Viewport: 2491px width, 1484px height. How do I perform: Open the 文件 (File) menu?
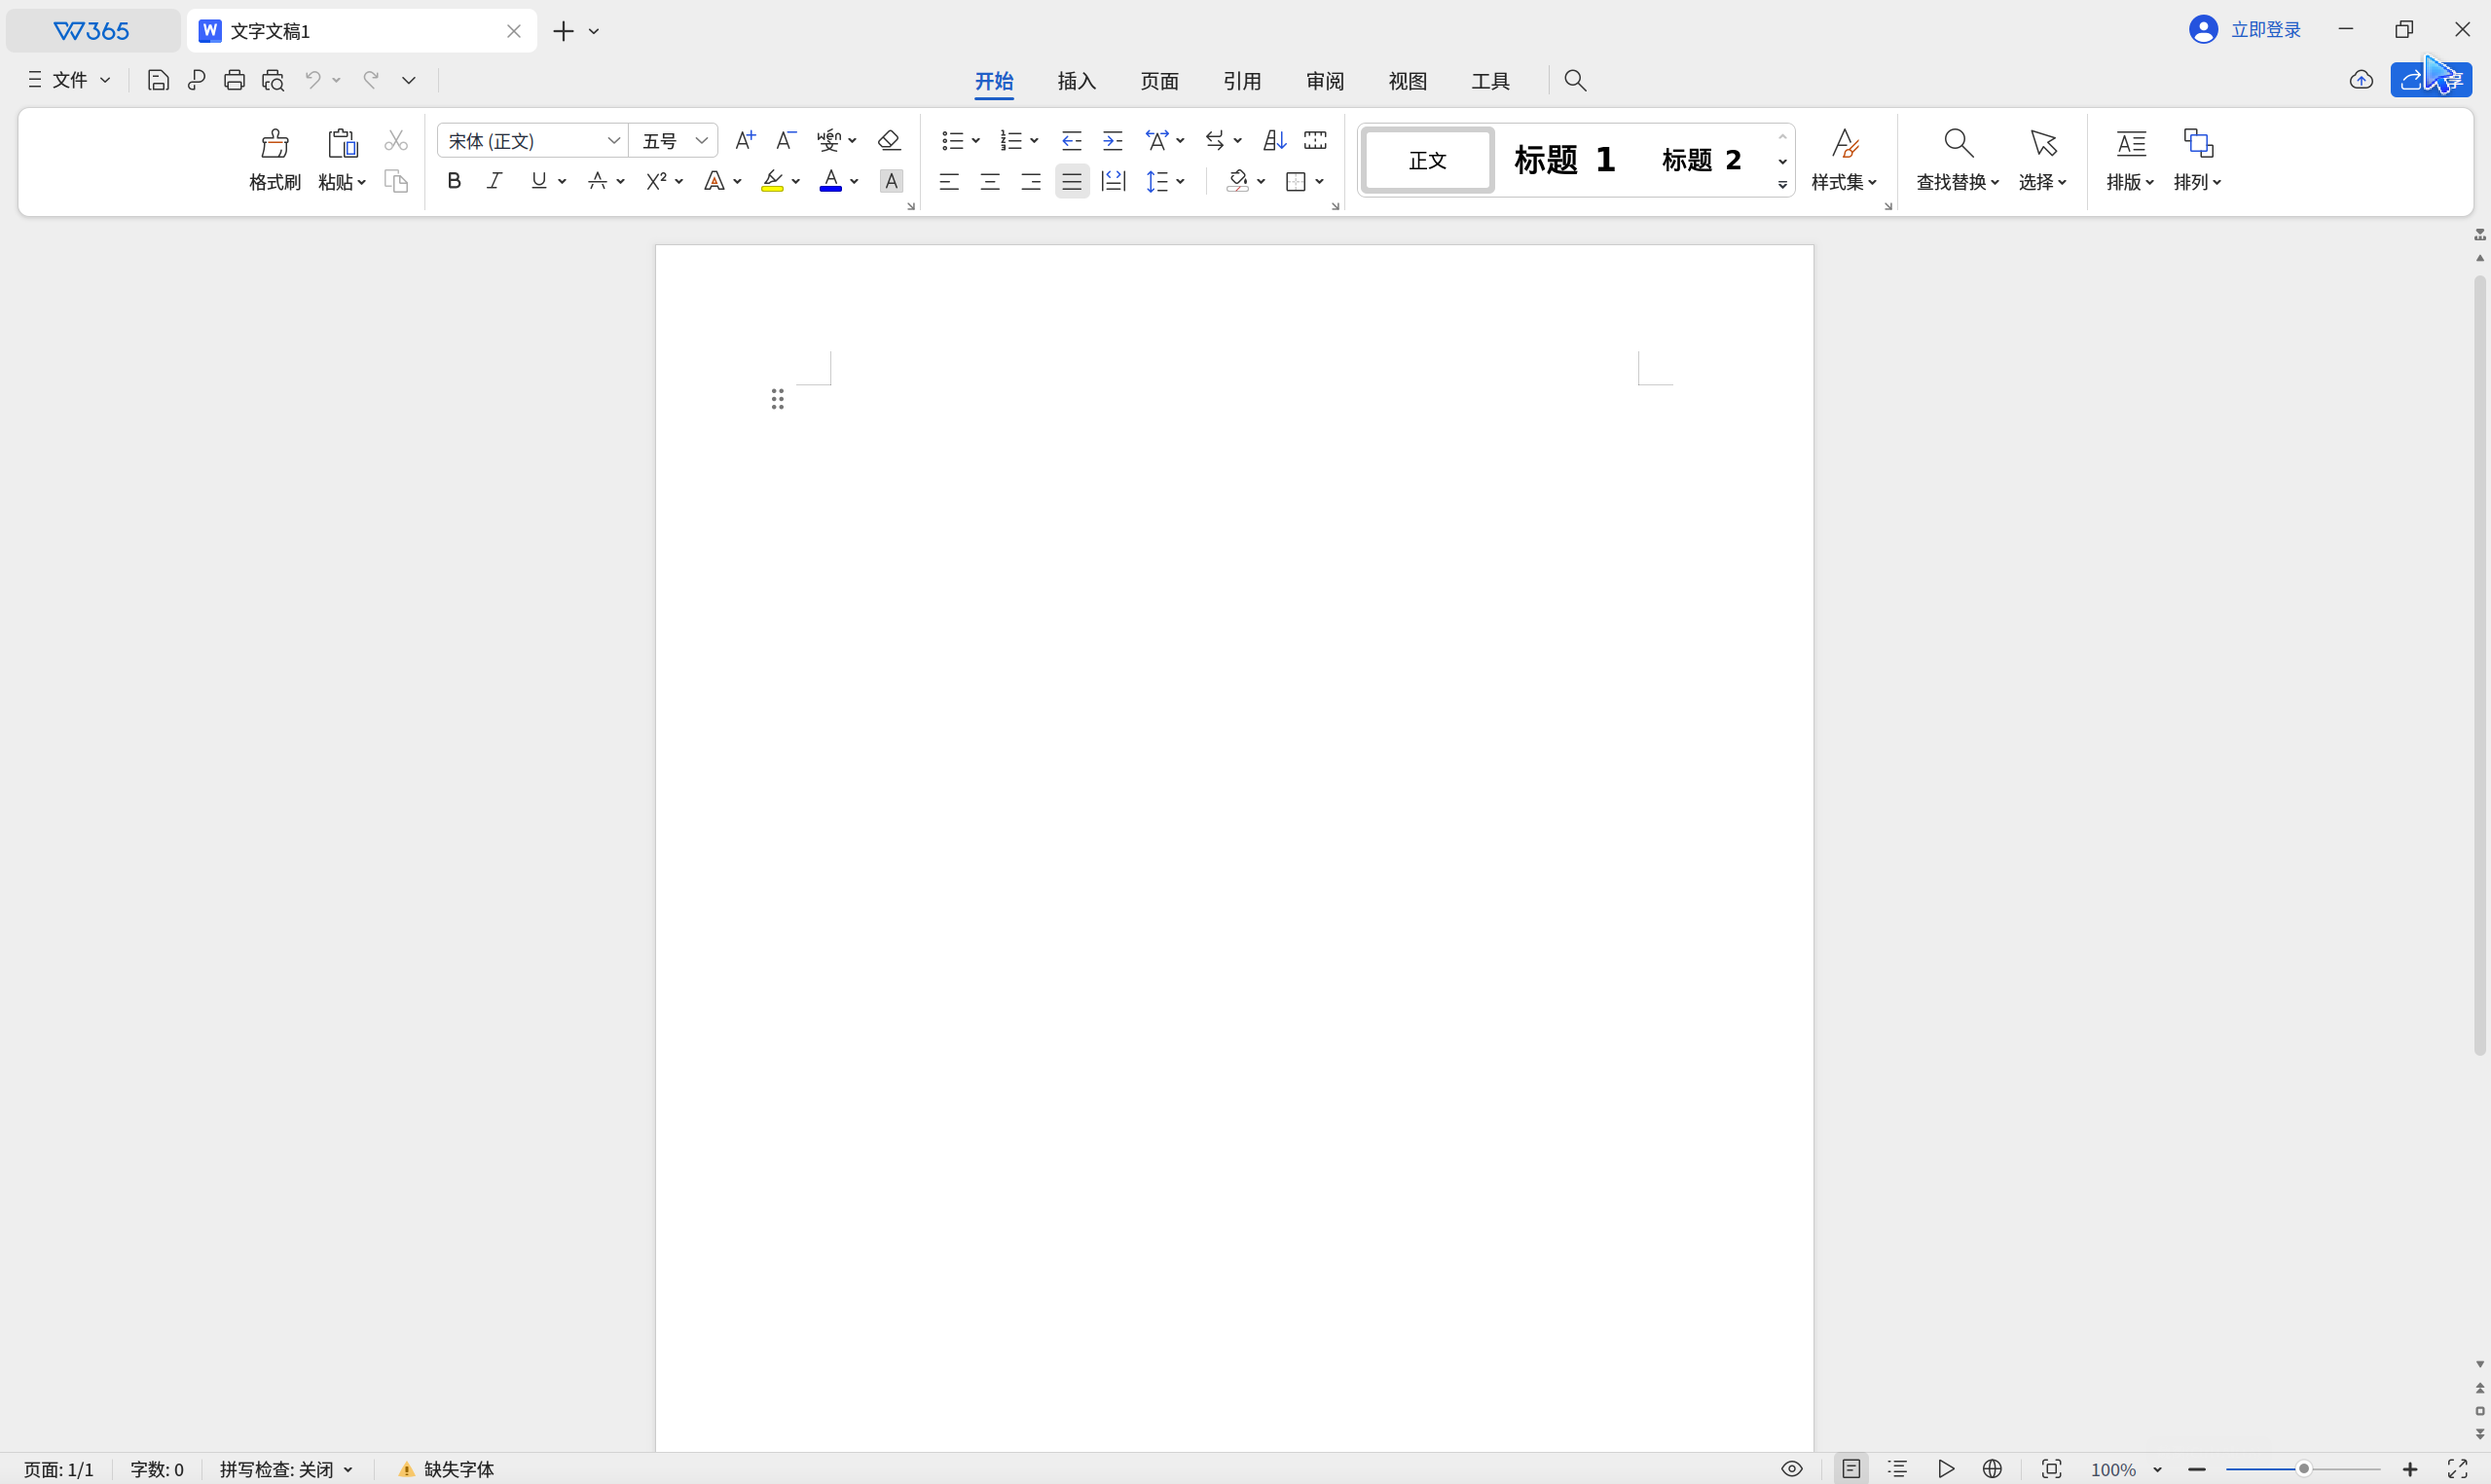tap(69, 80)
